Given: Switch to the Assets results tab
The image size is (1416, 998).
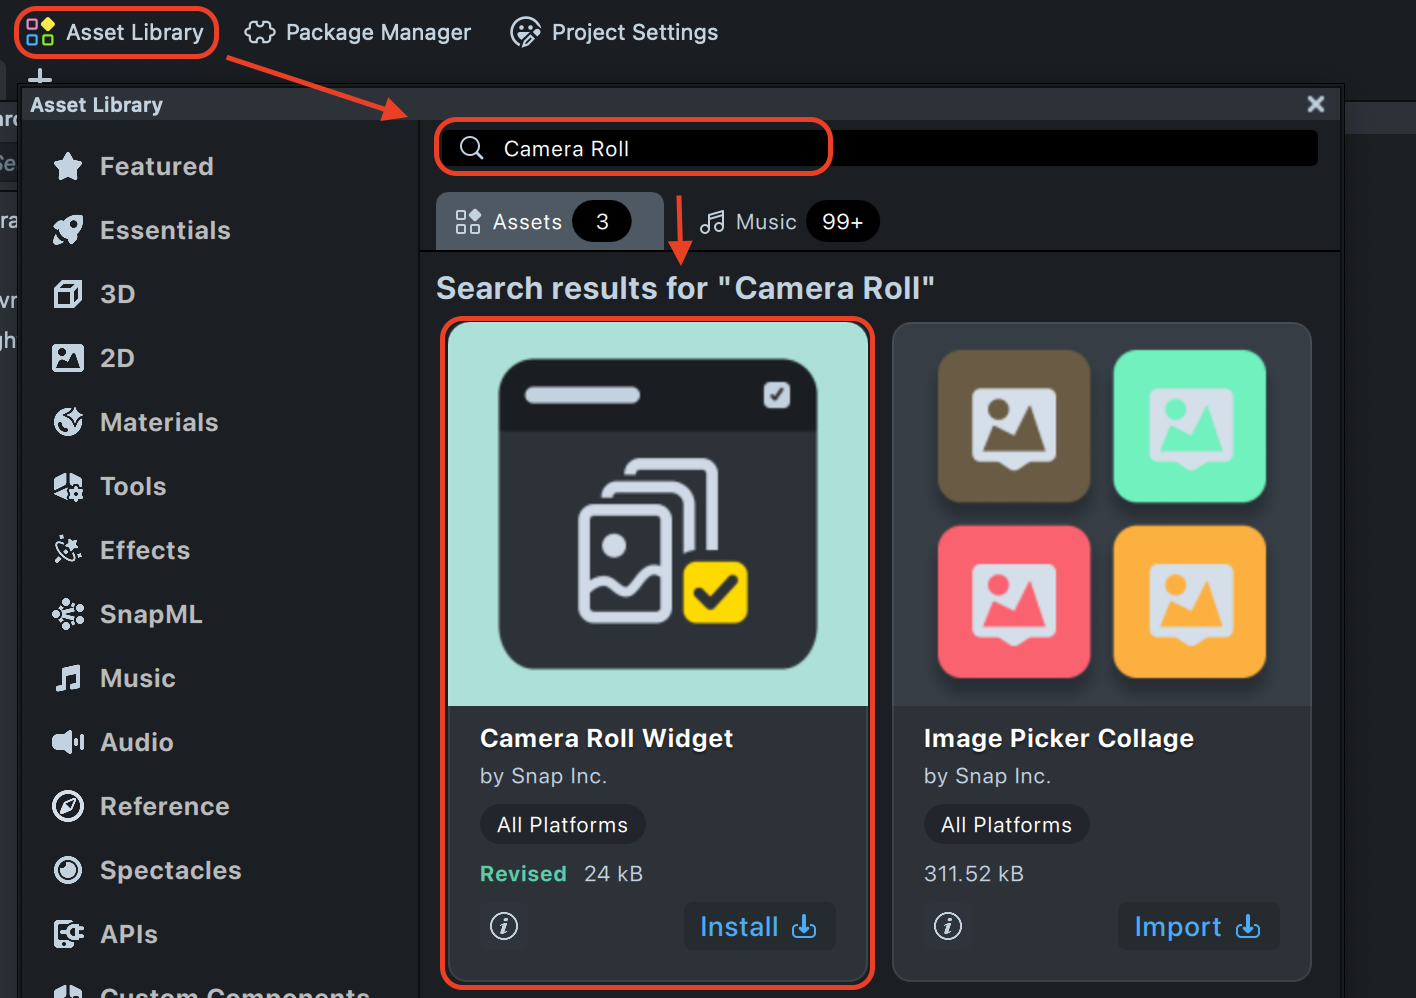Looking at the screenshot, I should (x=548, y=222).
